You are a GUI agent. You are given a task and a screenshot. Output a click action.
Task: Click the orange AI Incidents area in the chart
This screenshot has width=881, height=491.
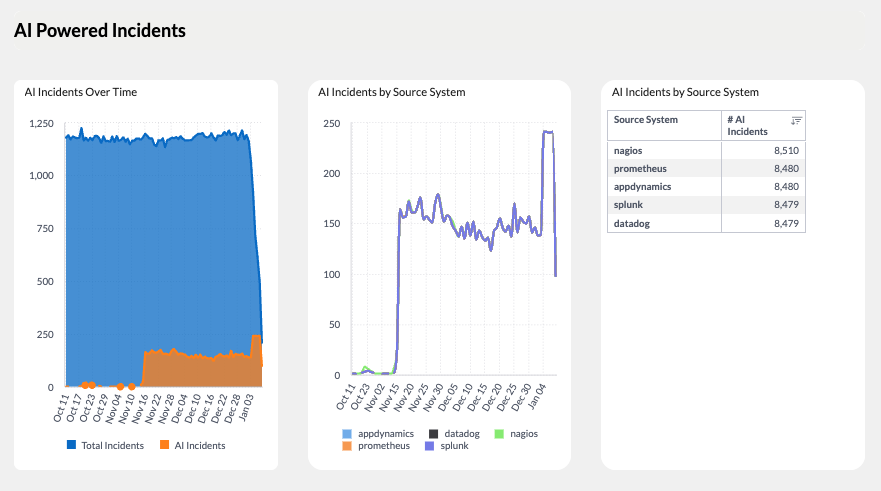[202, 371]
